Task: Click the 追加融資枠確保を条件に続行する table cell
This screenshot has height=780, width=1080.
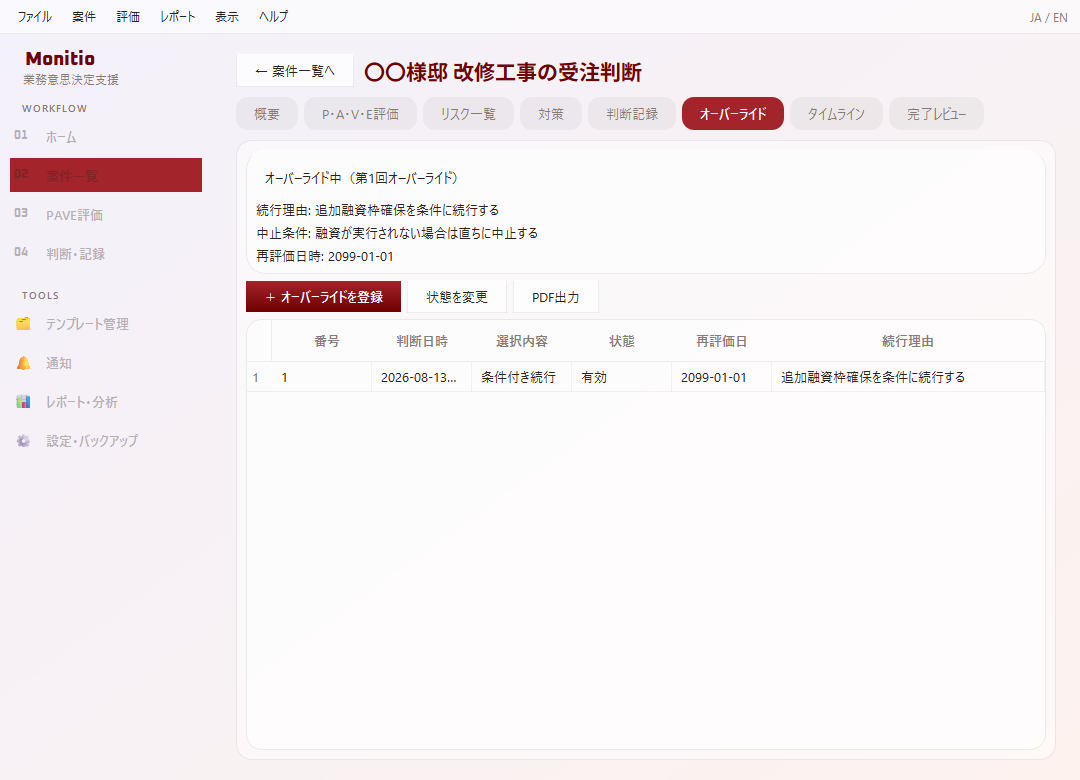Action: coord(908,378)
